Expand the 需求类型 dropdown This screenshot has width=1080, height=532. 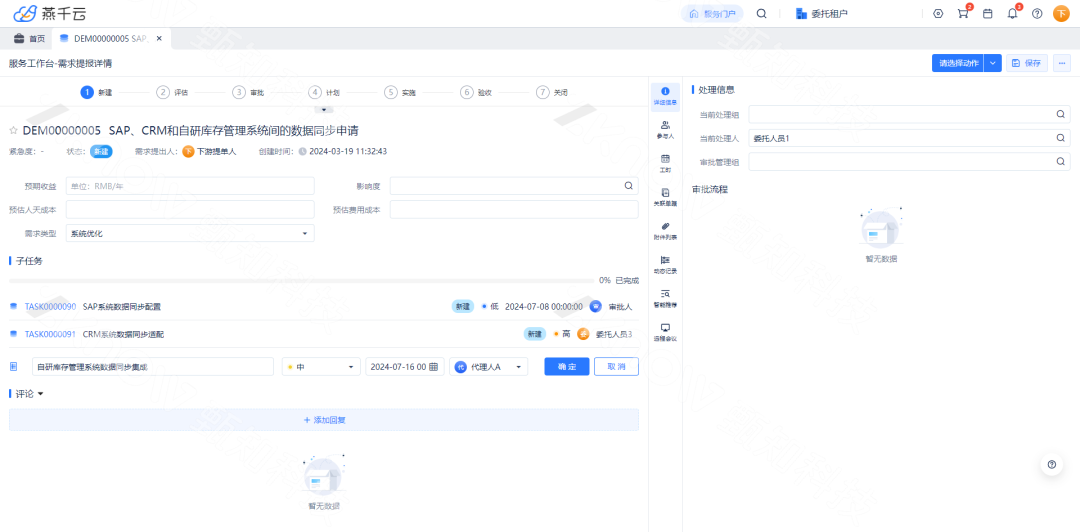pos(190,233)
